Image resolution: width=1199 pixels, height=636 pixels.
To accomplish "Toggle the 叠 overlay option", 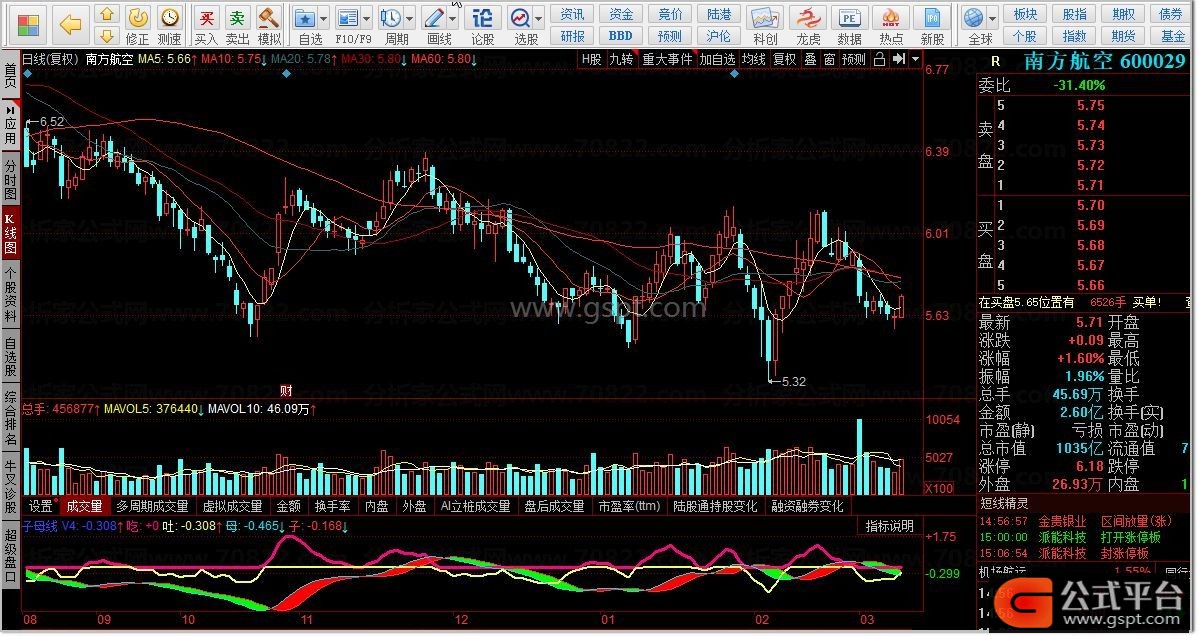I will (x=810, y=59).
